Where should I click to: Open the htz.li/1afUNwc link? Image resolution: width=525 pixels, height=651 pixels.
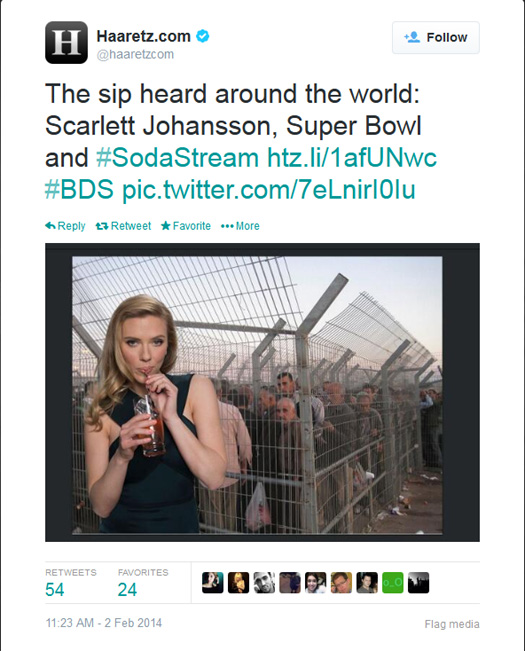[x=352, y=158]
